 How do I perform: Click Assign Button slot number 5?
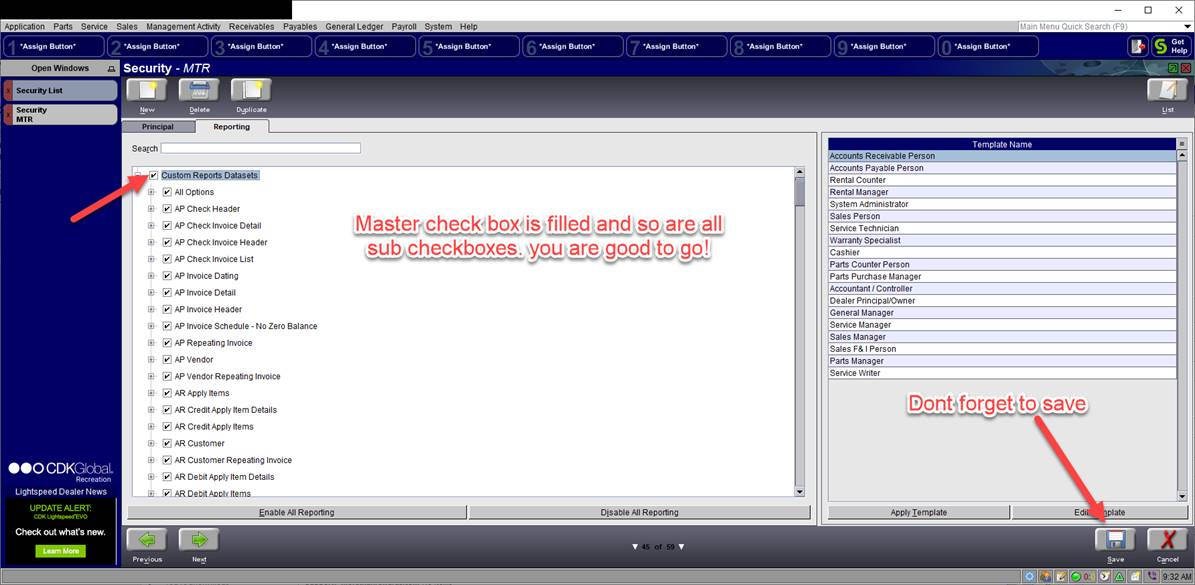468,46
